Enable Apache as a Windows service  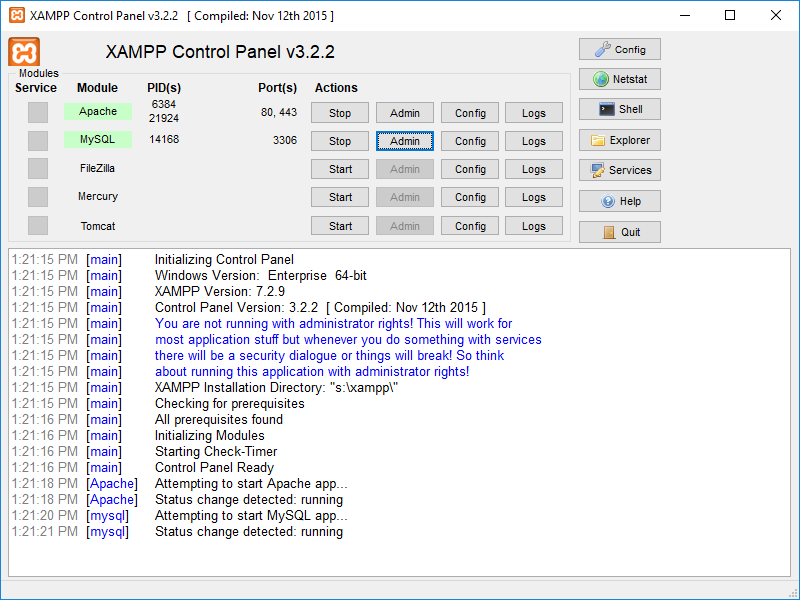pyautogui.click(x=37, y=112)
